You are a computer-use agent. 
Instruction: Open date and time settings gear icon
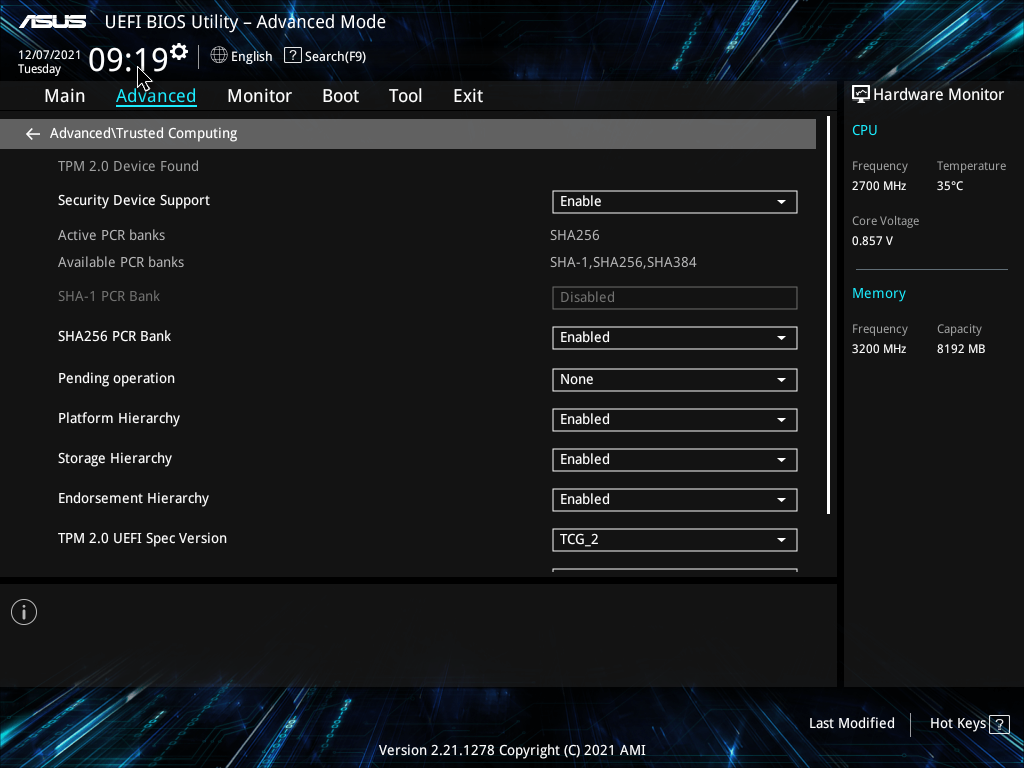[x=179, y=52]
